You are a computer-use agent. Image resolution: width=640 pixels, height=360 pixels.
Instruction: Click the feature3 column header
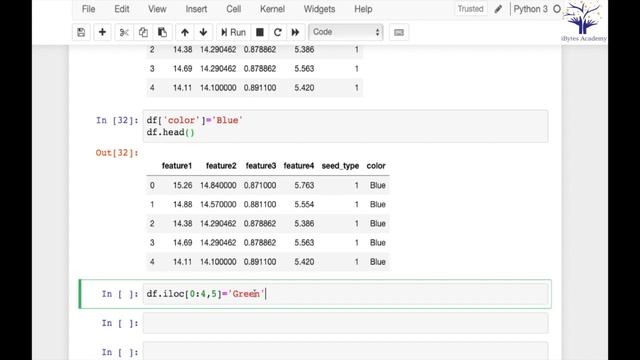pos(261,166)
